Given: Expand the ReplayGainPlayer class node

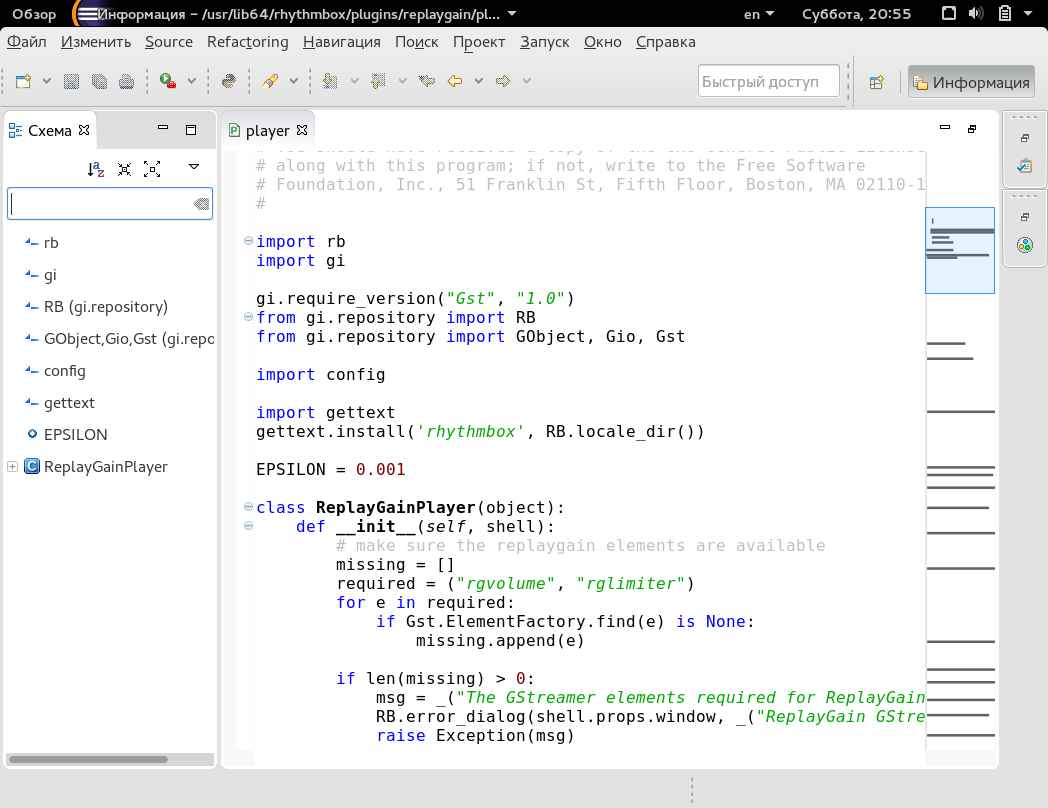Looking at the screenshot, I should point(12,466).
